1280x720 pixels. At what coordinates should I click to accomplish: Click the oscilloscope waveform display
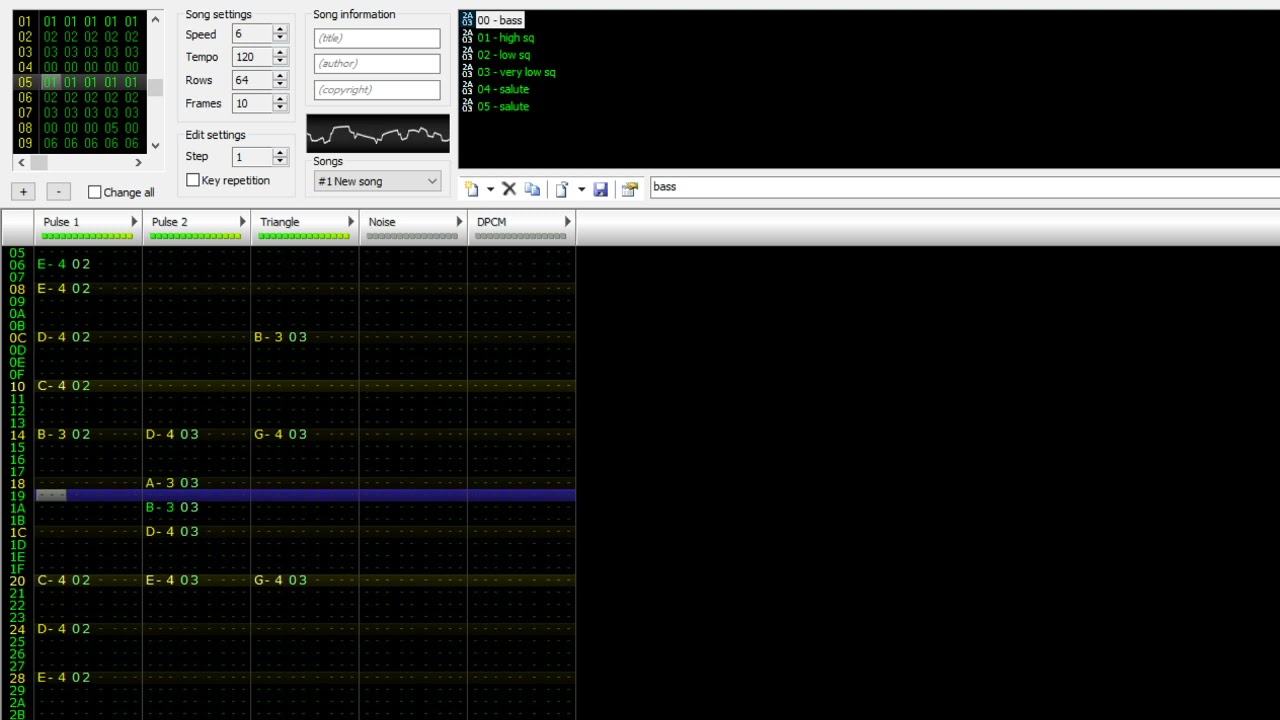[378, 133]
